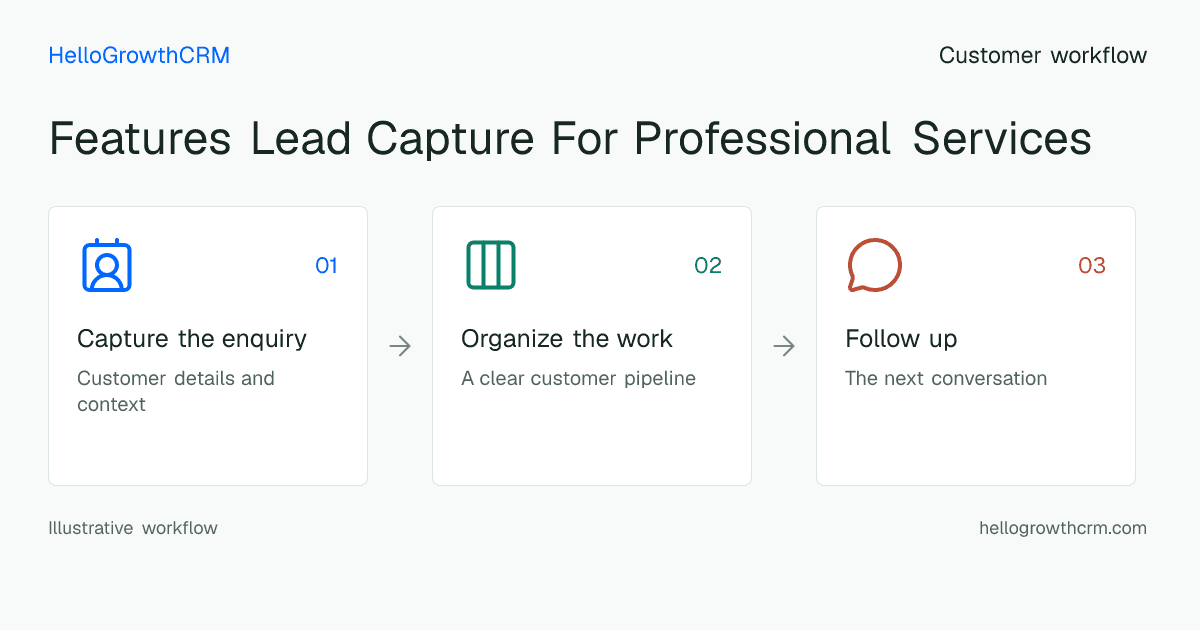Screen dimensions: 1200x630
Task: Click the arrow between Organize and Follow up cards
Action: [784, 346]
